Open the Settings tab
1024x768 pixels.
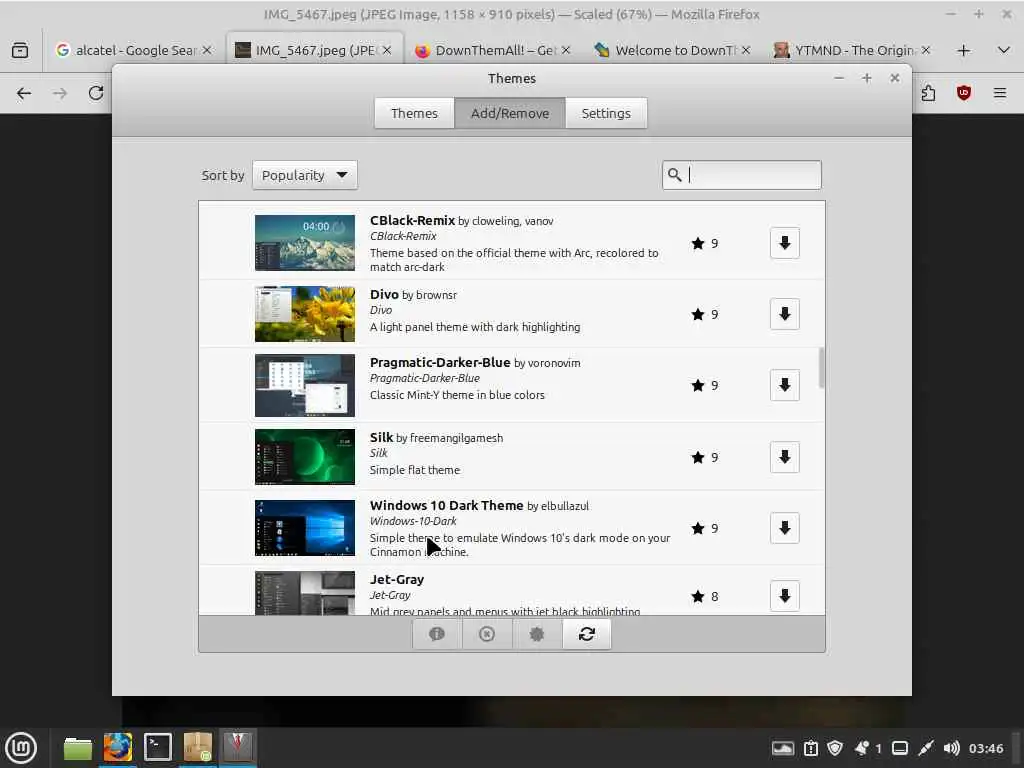click(x=606, y=113)
